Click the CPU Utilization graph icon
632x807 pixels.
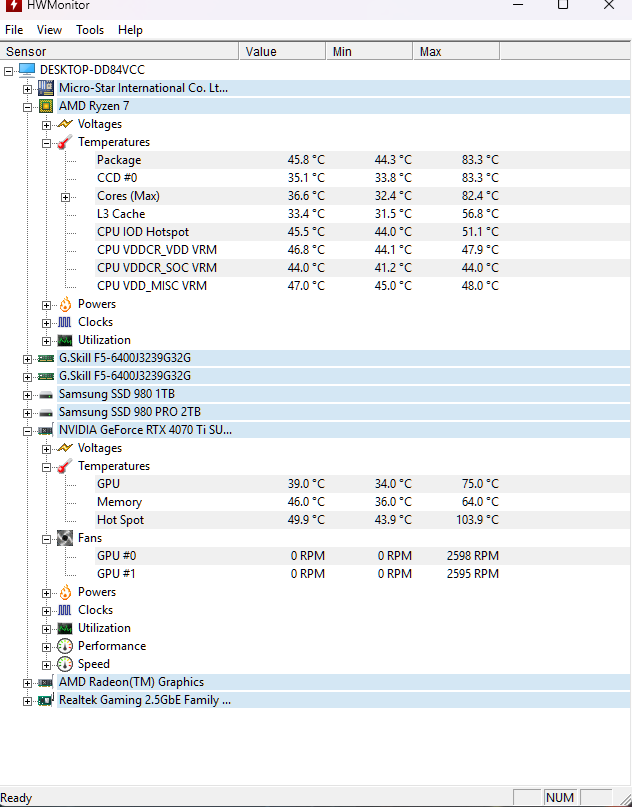[65, 340]
